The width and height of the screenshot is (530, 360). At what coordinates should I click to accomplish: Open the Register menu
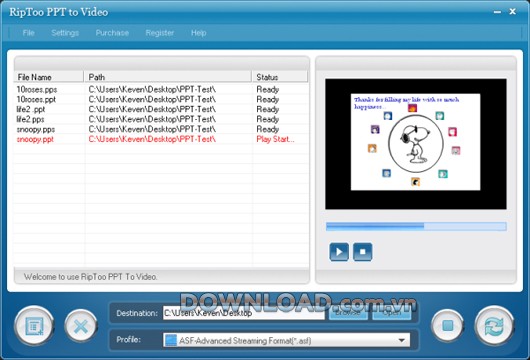tap(160, 33)
